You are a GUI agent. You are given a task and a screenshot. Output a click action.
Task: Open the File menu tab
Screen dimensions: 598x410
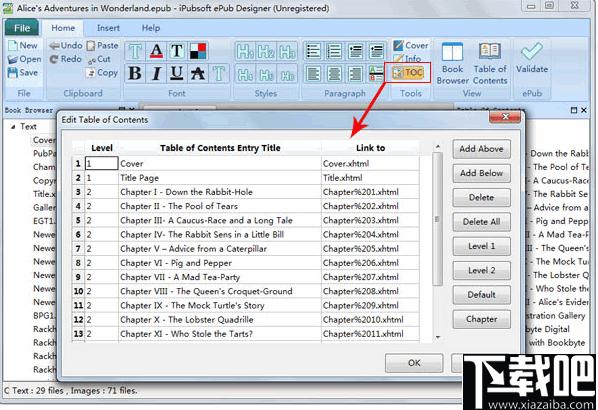22,28
